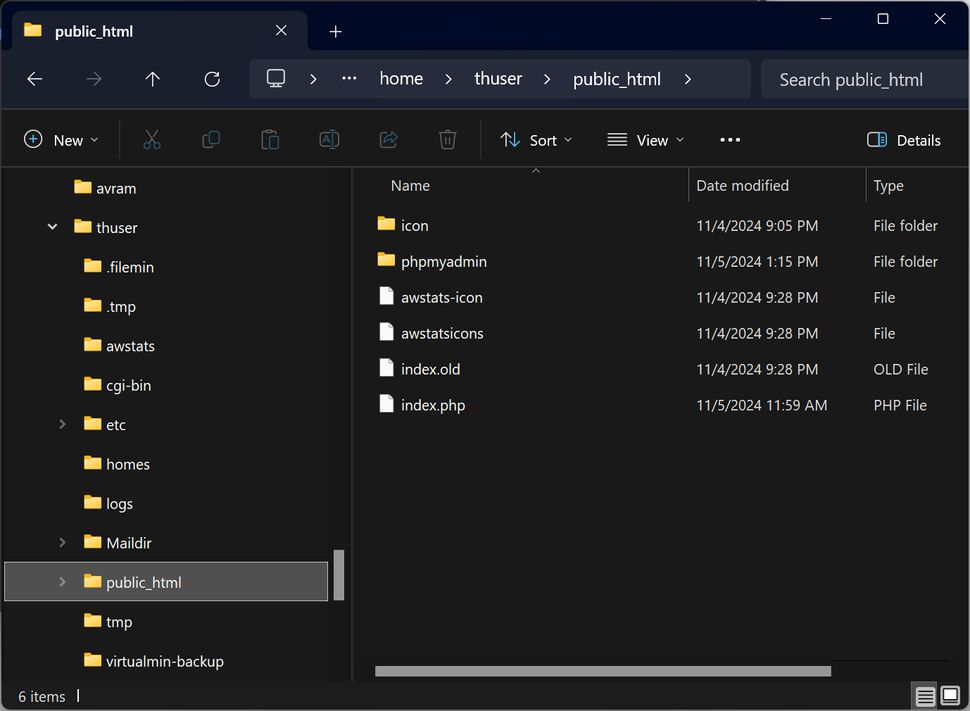Copy files with the Copy toolbar icon
Viewport: 970px width, 711px height.
pos(210,140)
